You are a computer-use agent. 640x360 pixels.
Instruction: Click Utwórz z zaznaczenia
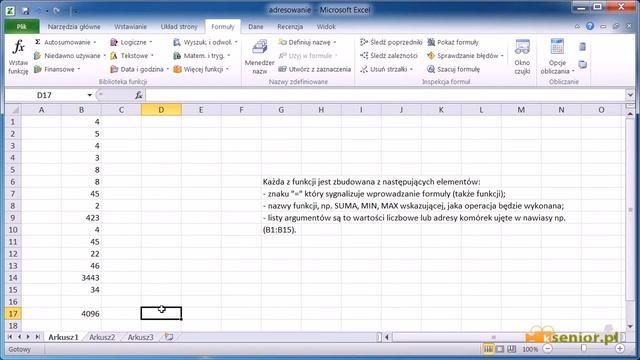pos(314,69)
